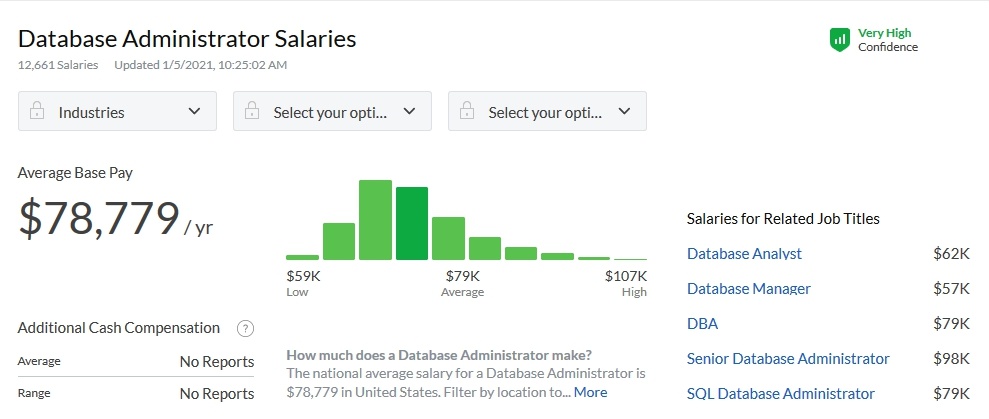Open the third 'Select your opti...' dropdown
The height and width of the screenshot is (419, 989).
tap(624, 112)
